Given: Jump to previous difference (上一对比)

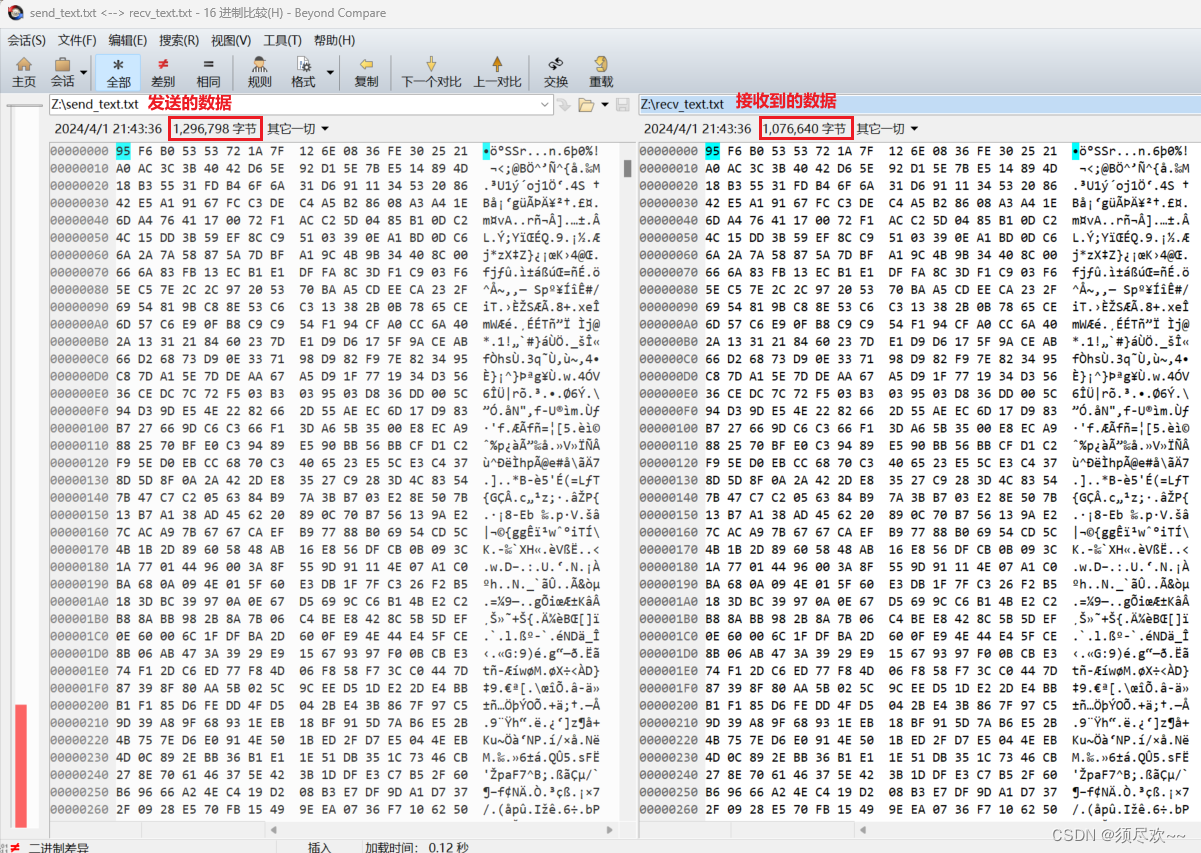Looking at the screenshot, I should [x=497, y=71].
